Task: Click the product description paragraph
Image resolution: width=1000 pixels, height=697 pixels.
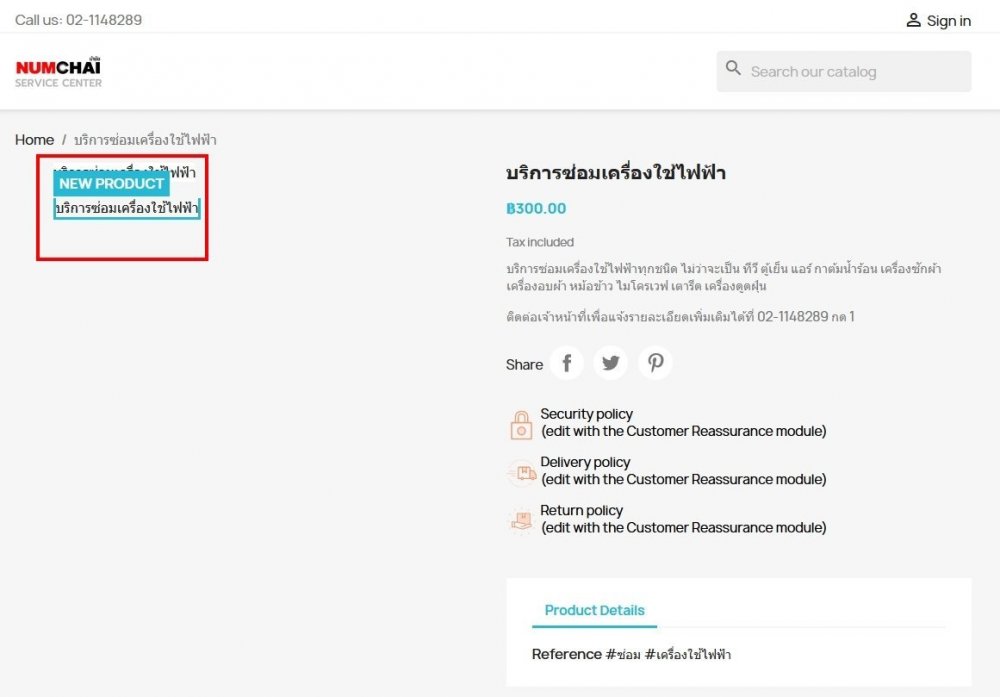Action: (724, 277)
